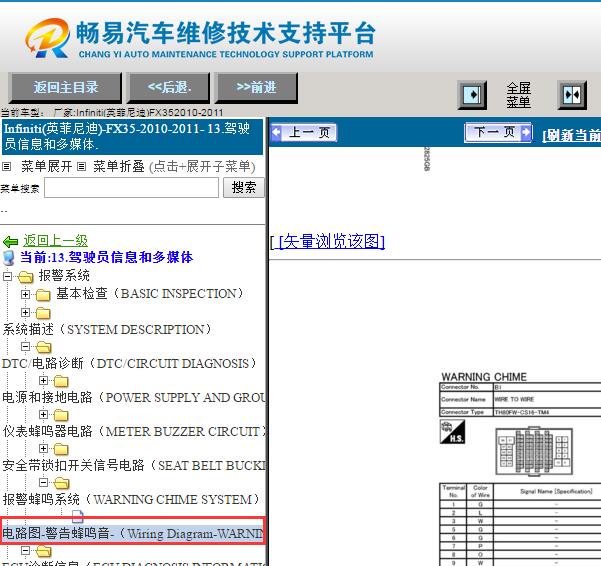601x566 pixels.
Task: Open 基本检查 (BASIC INSPECTION) item
Action: click(x=150, y=294)
